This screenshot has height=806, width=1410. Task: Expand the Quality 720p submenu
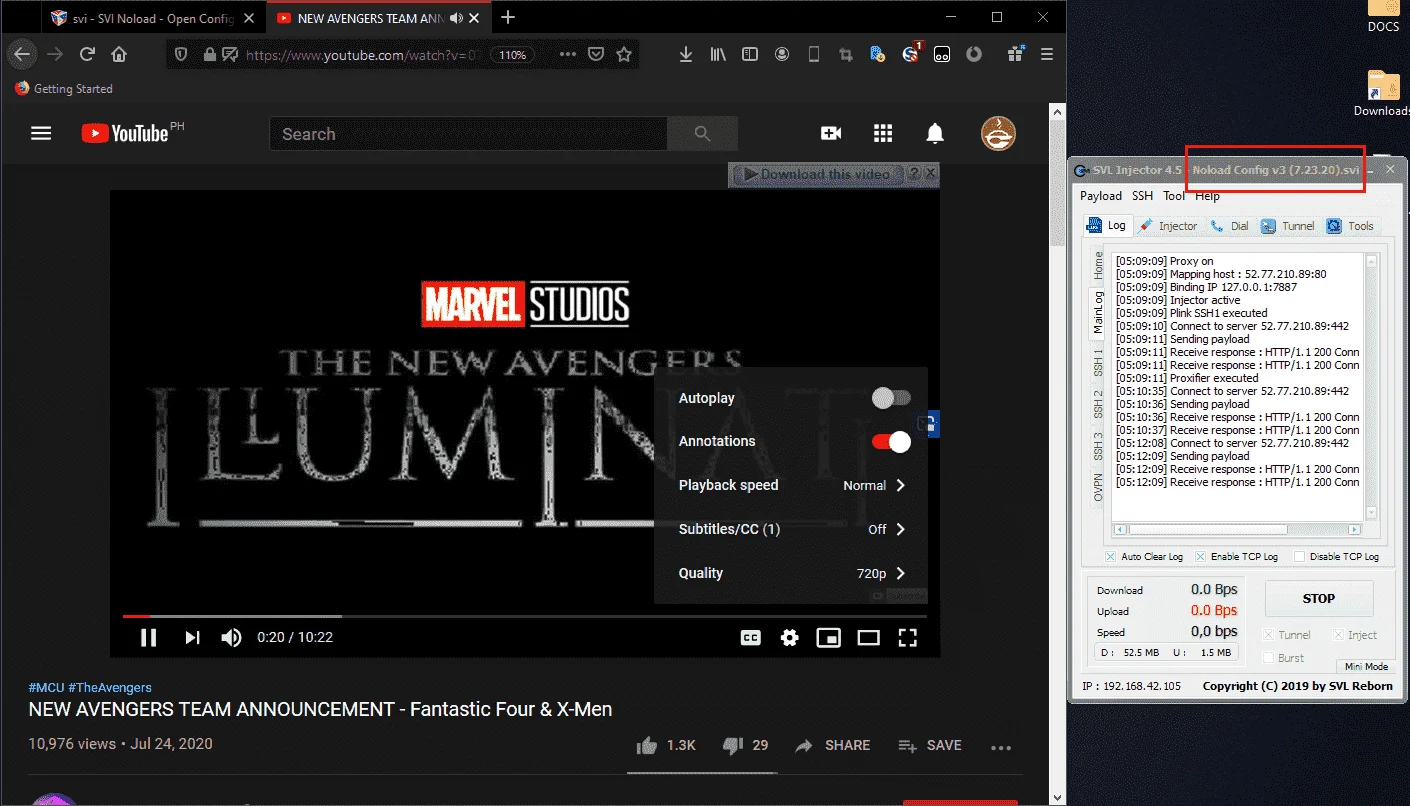(x=791, y=573)
